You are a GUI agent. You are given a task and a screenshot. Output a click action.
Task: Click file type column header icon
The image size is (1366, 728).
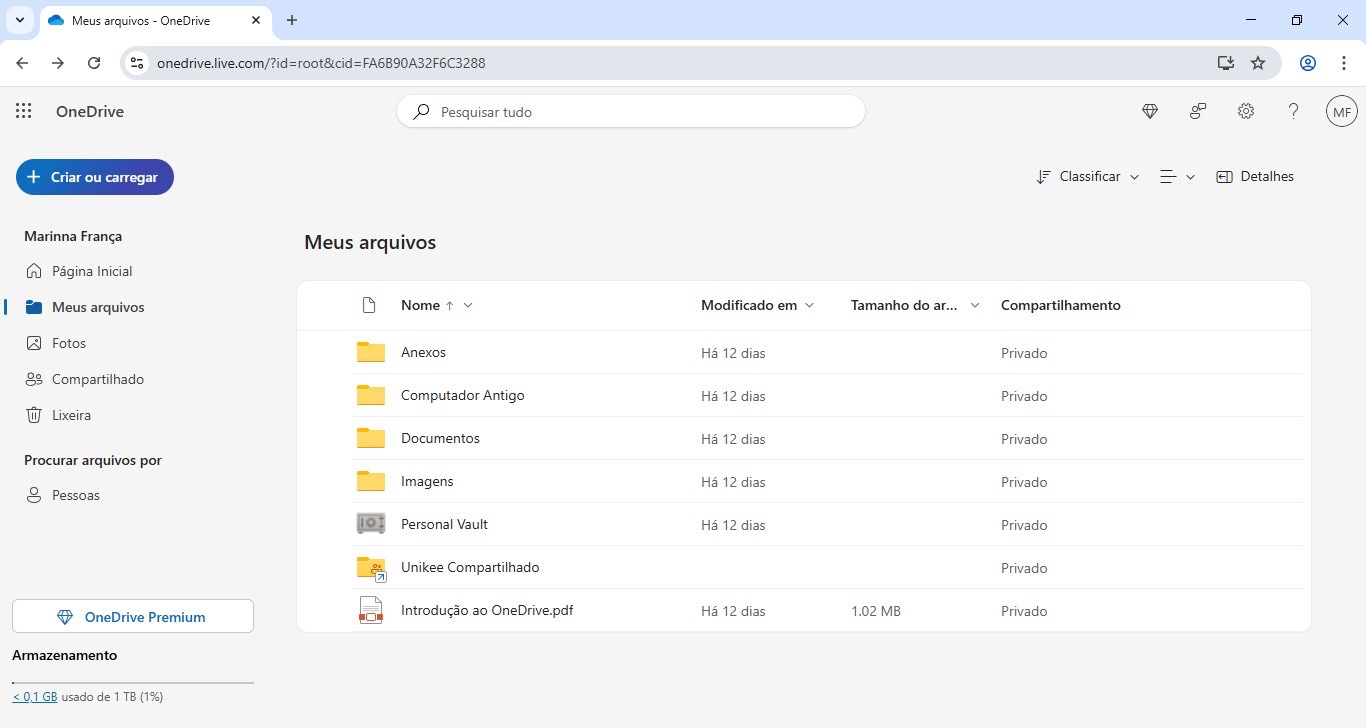point(369,305)
